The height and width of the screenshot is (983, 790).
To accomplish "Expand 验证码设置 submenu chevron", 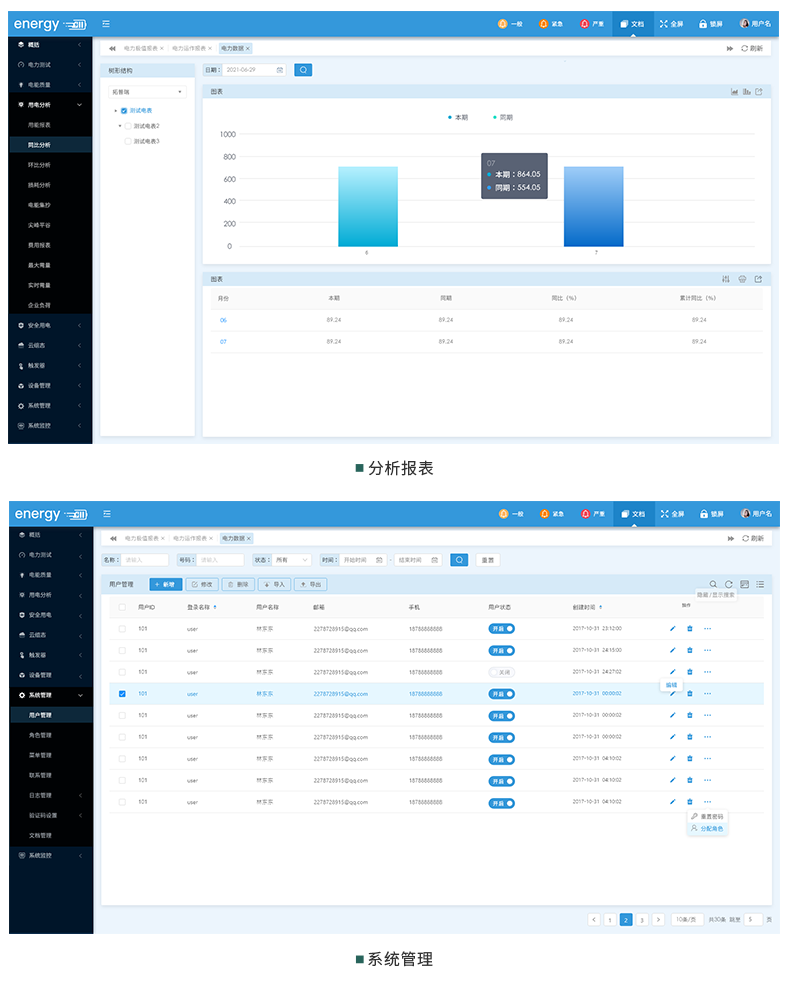I will [80, 816].
